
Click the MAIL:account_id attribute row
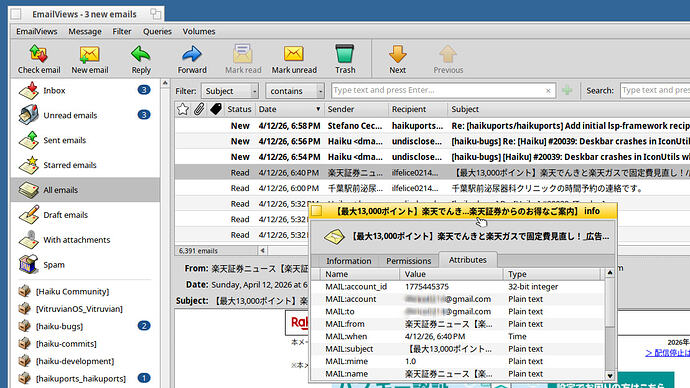[x=458, y=286]
